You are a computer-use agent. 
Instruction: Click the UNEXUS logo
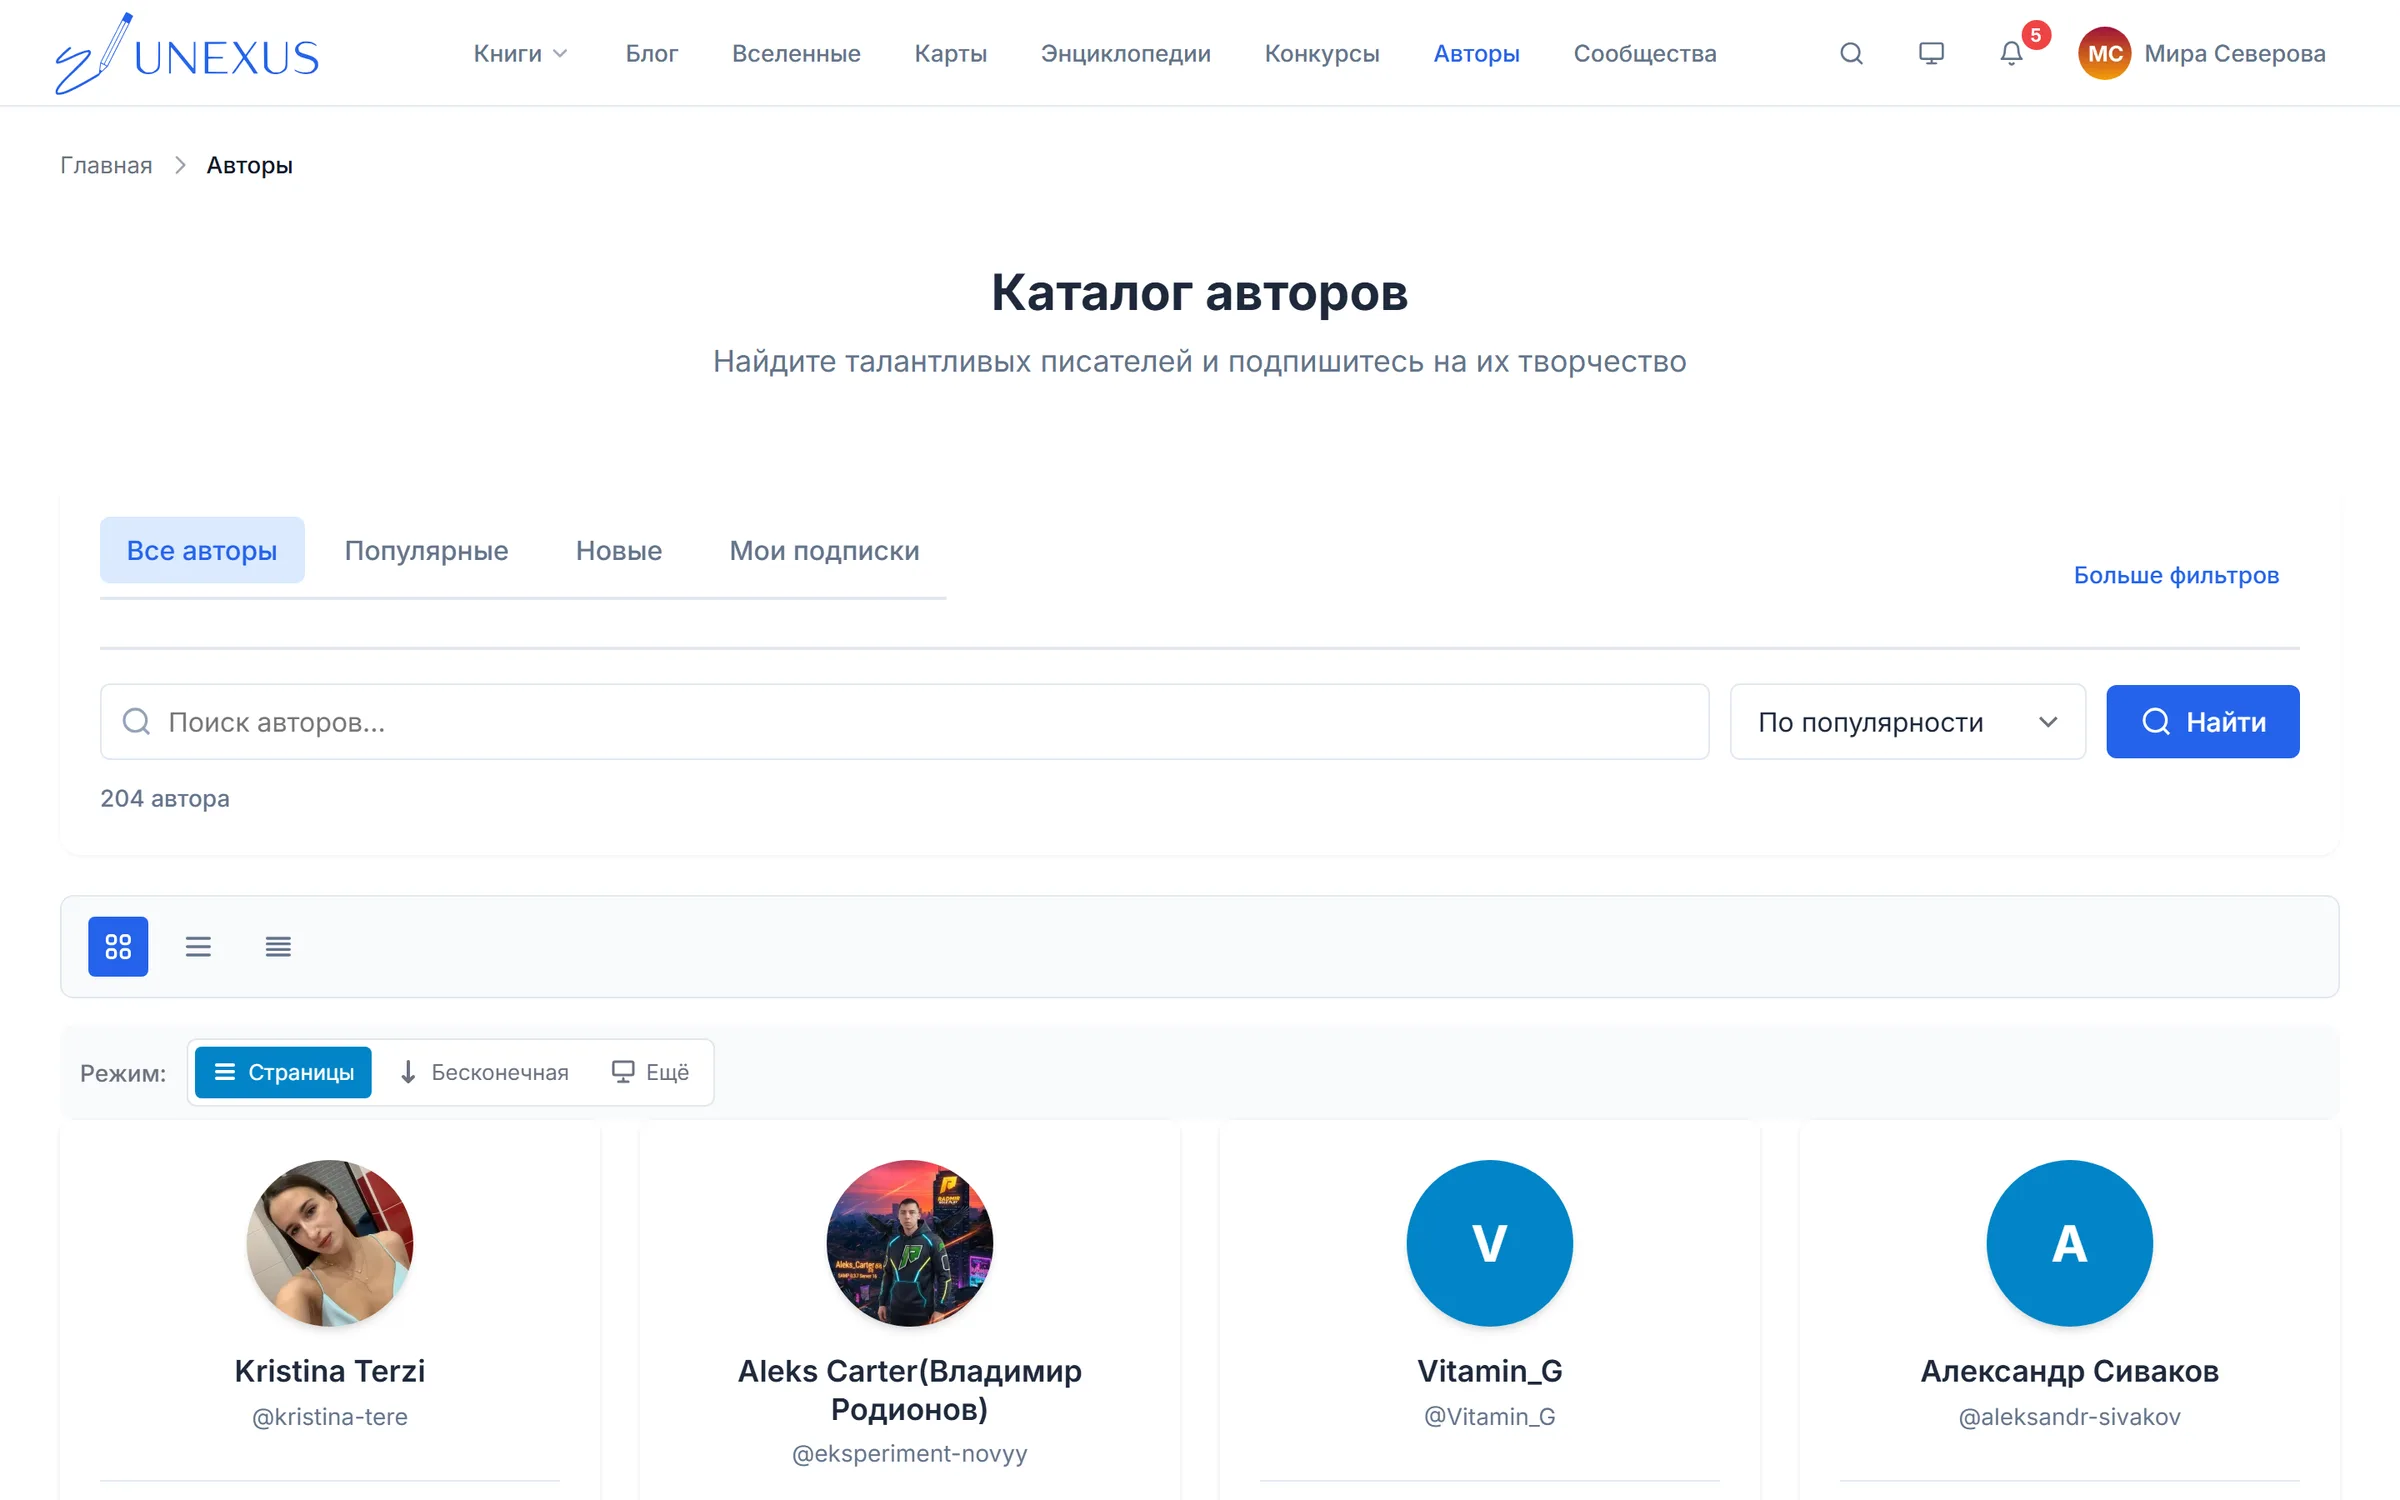187,54
